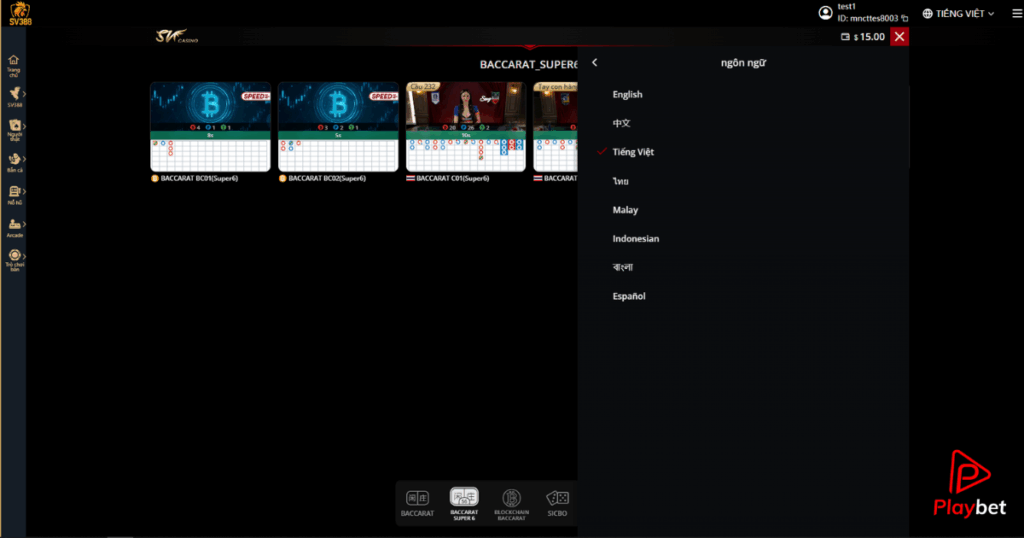
Task: Click the BACCARAT BC01(Super6) label
Action: (x=199, y=178)
